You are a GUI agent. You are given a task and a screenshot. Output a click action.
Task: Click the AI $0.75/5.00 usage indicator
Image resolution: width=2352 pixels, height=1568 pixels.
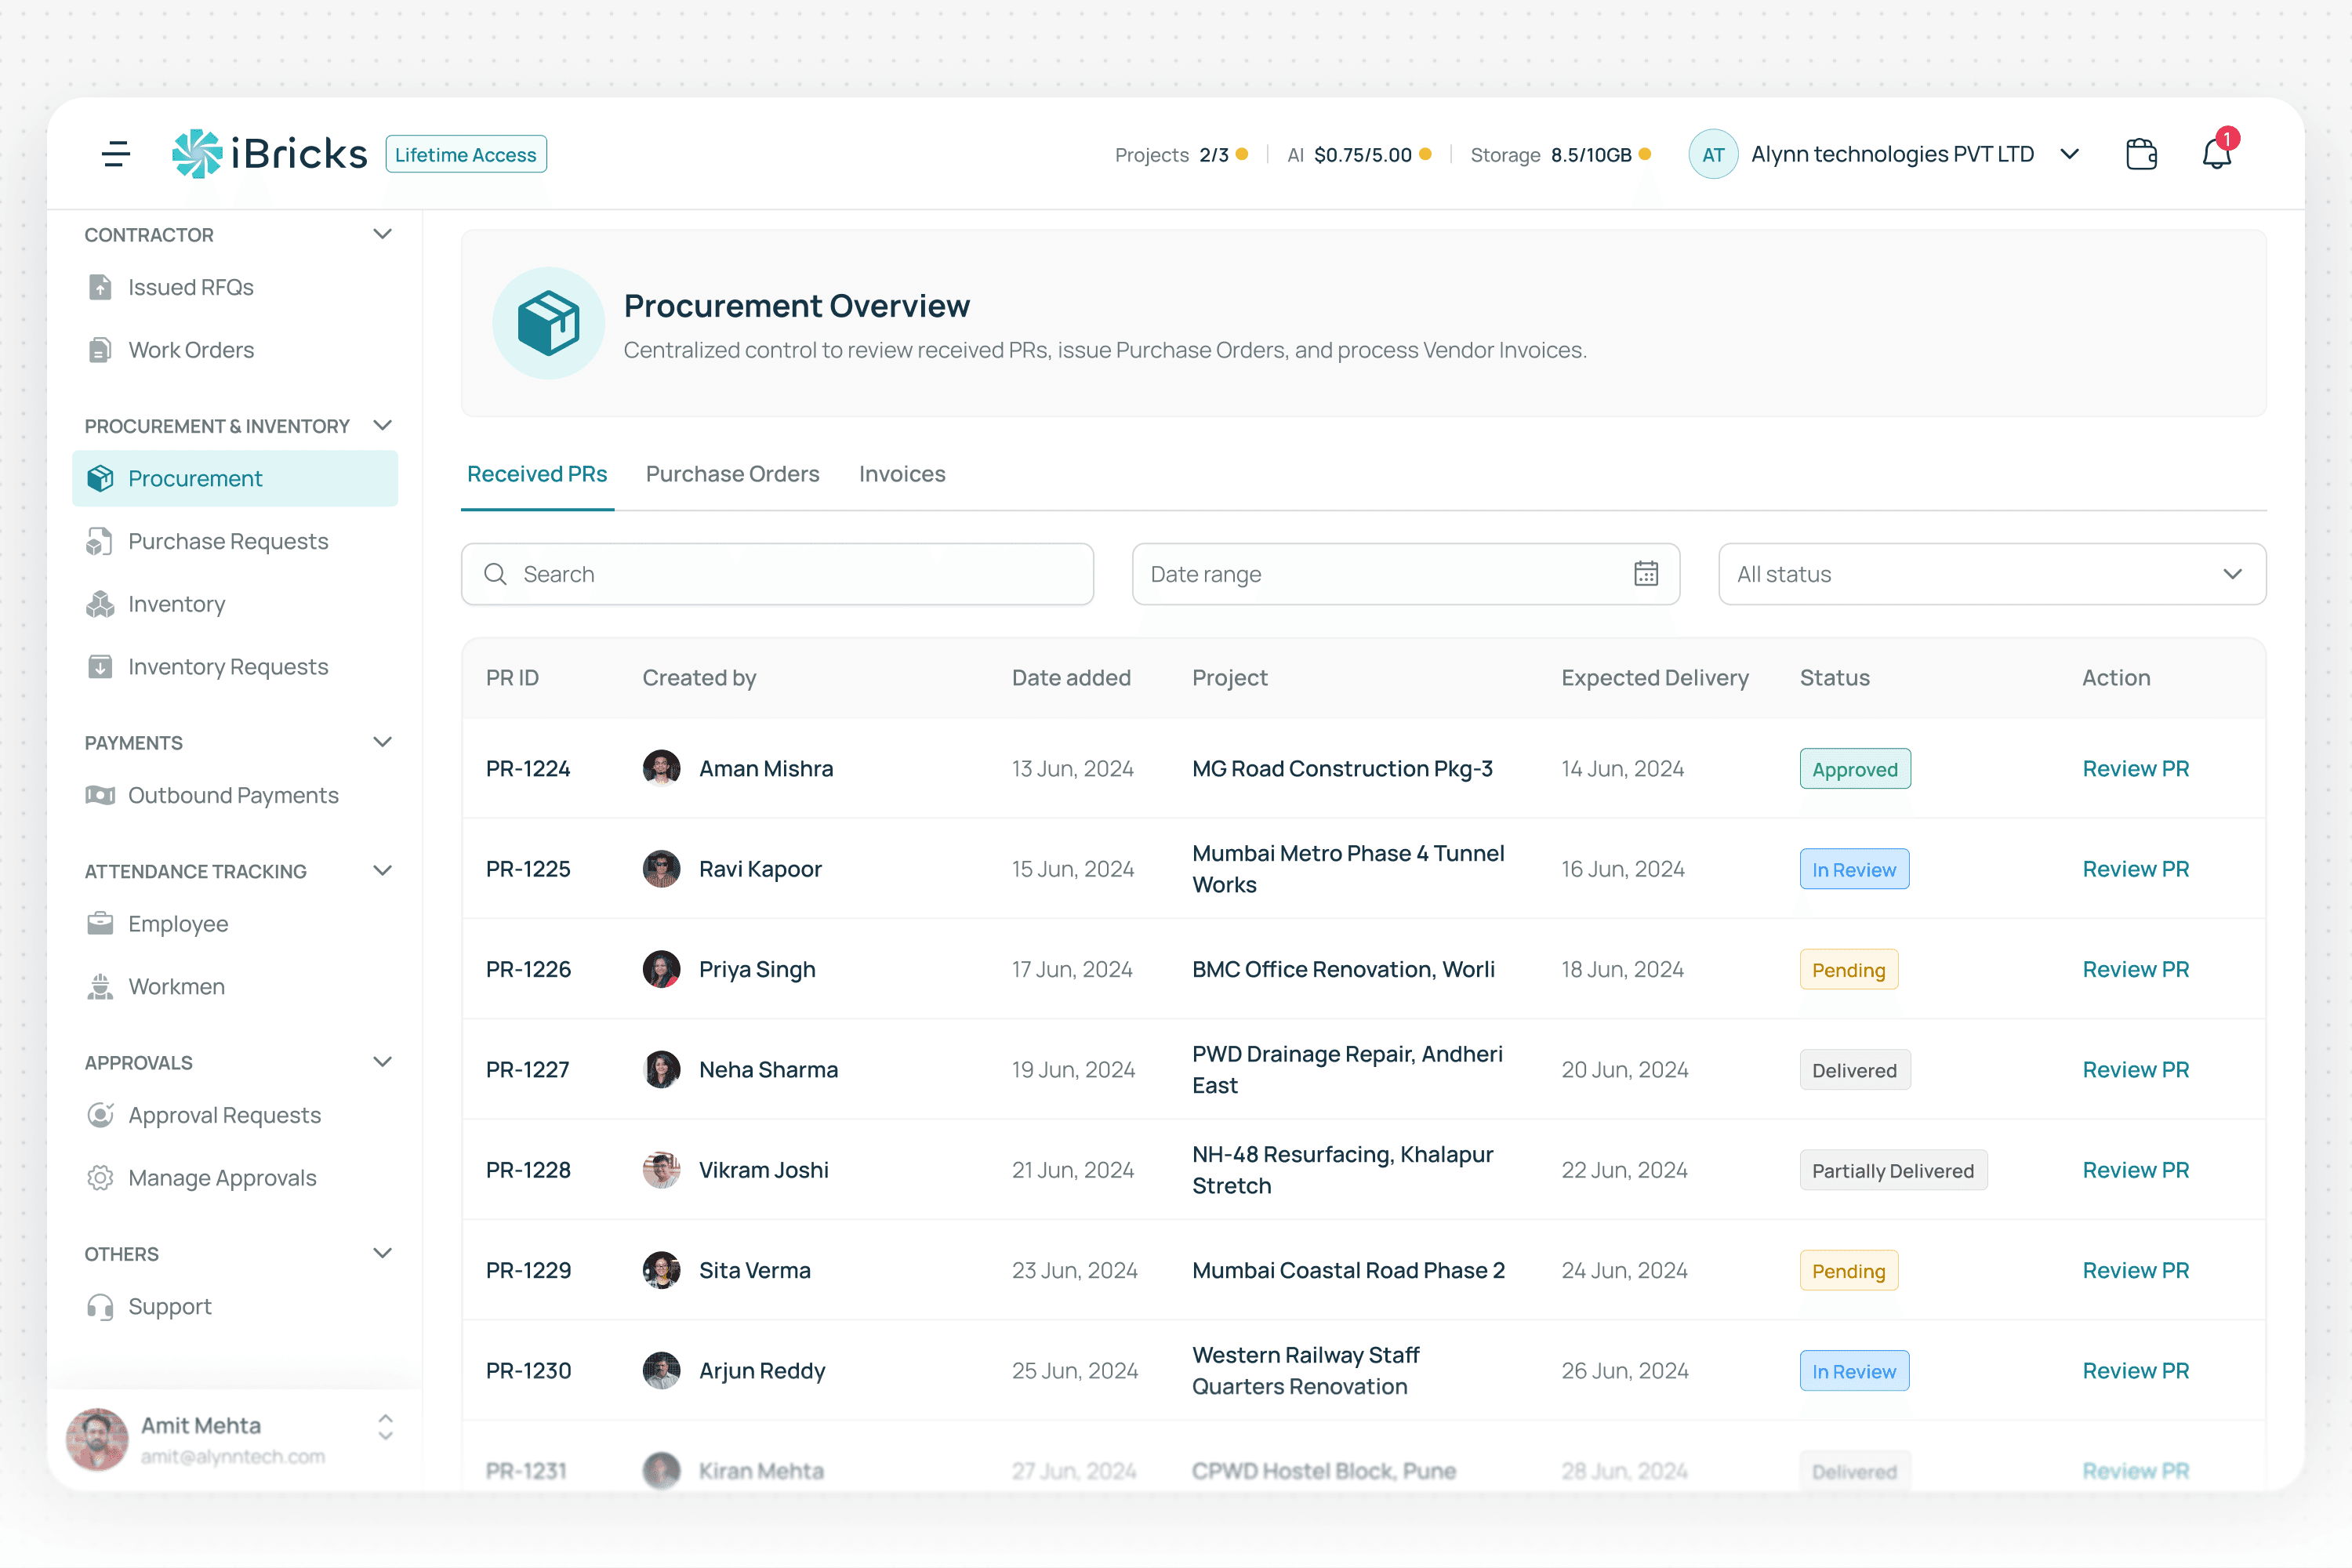[x=1359, y=154]
